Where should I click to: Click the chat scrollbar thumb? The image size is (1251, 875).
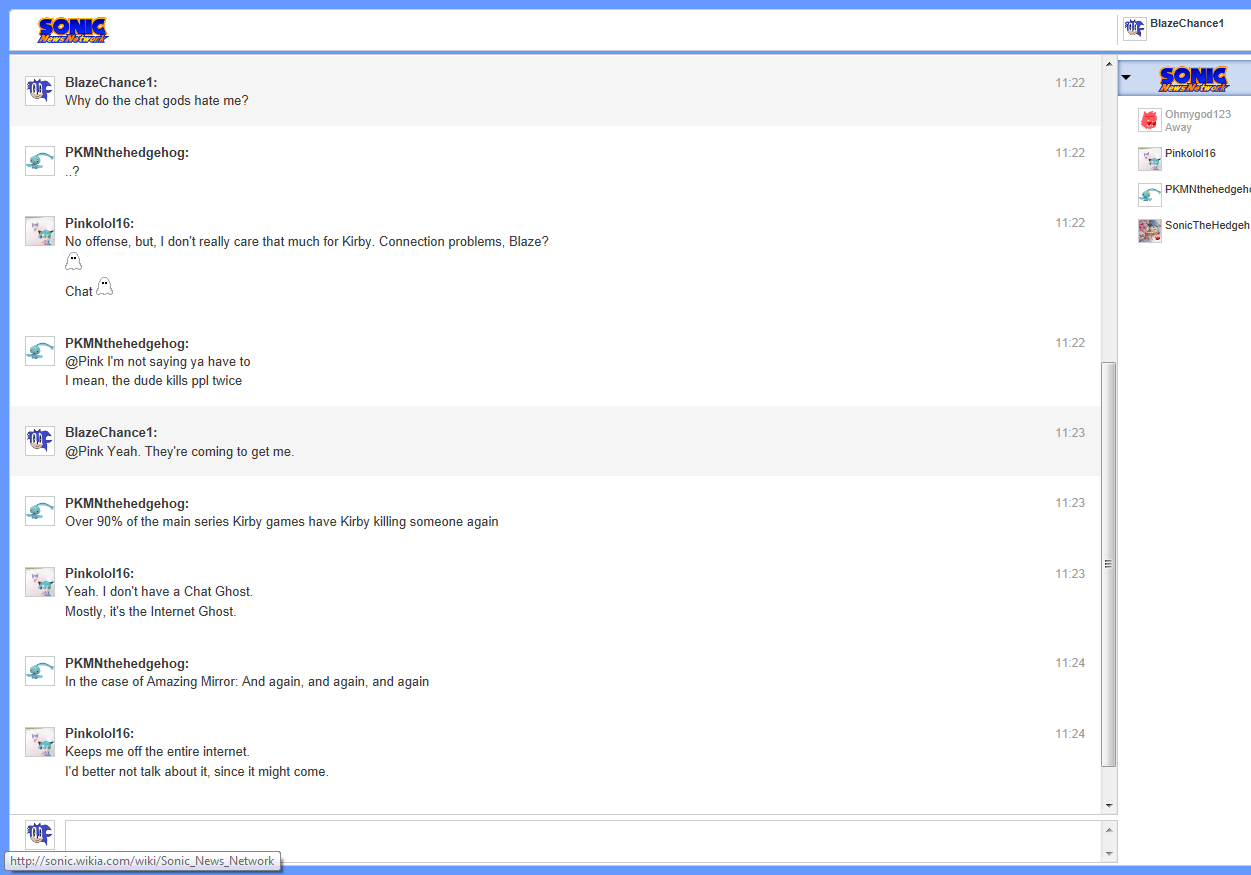pos(1108,564)
